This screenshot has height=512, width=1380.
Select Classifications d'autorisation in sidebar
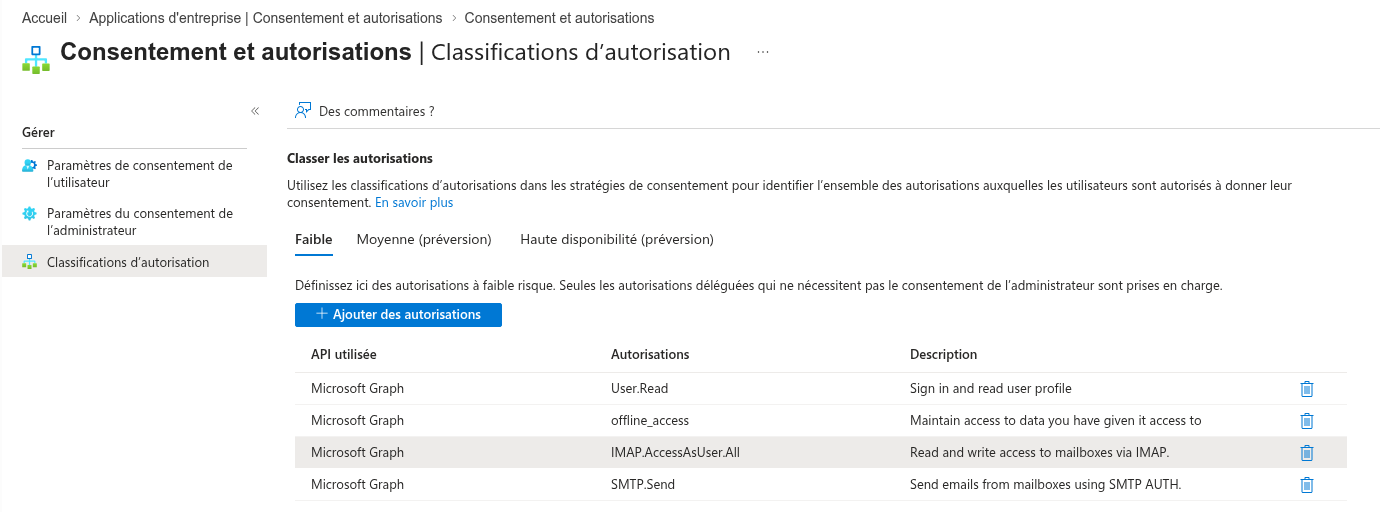(134, 262)
